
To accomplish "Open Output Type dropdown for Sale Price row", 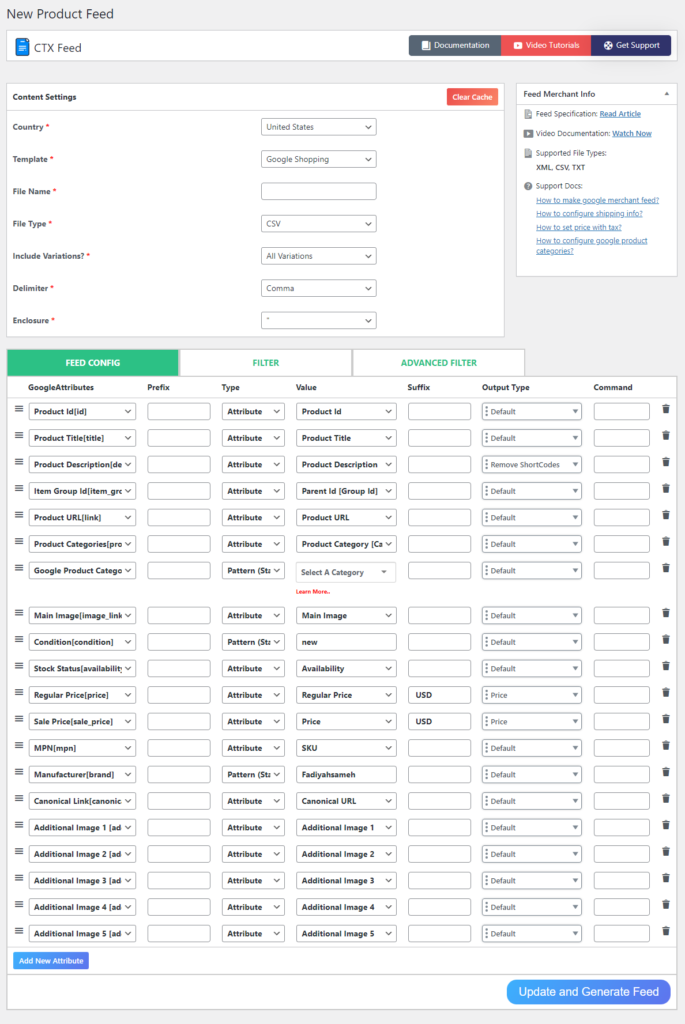I will pyautogui.click(x=532, y=722).
